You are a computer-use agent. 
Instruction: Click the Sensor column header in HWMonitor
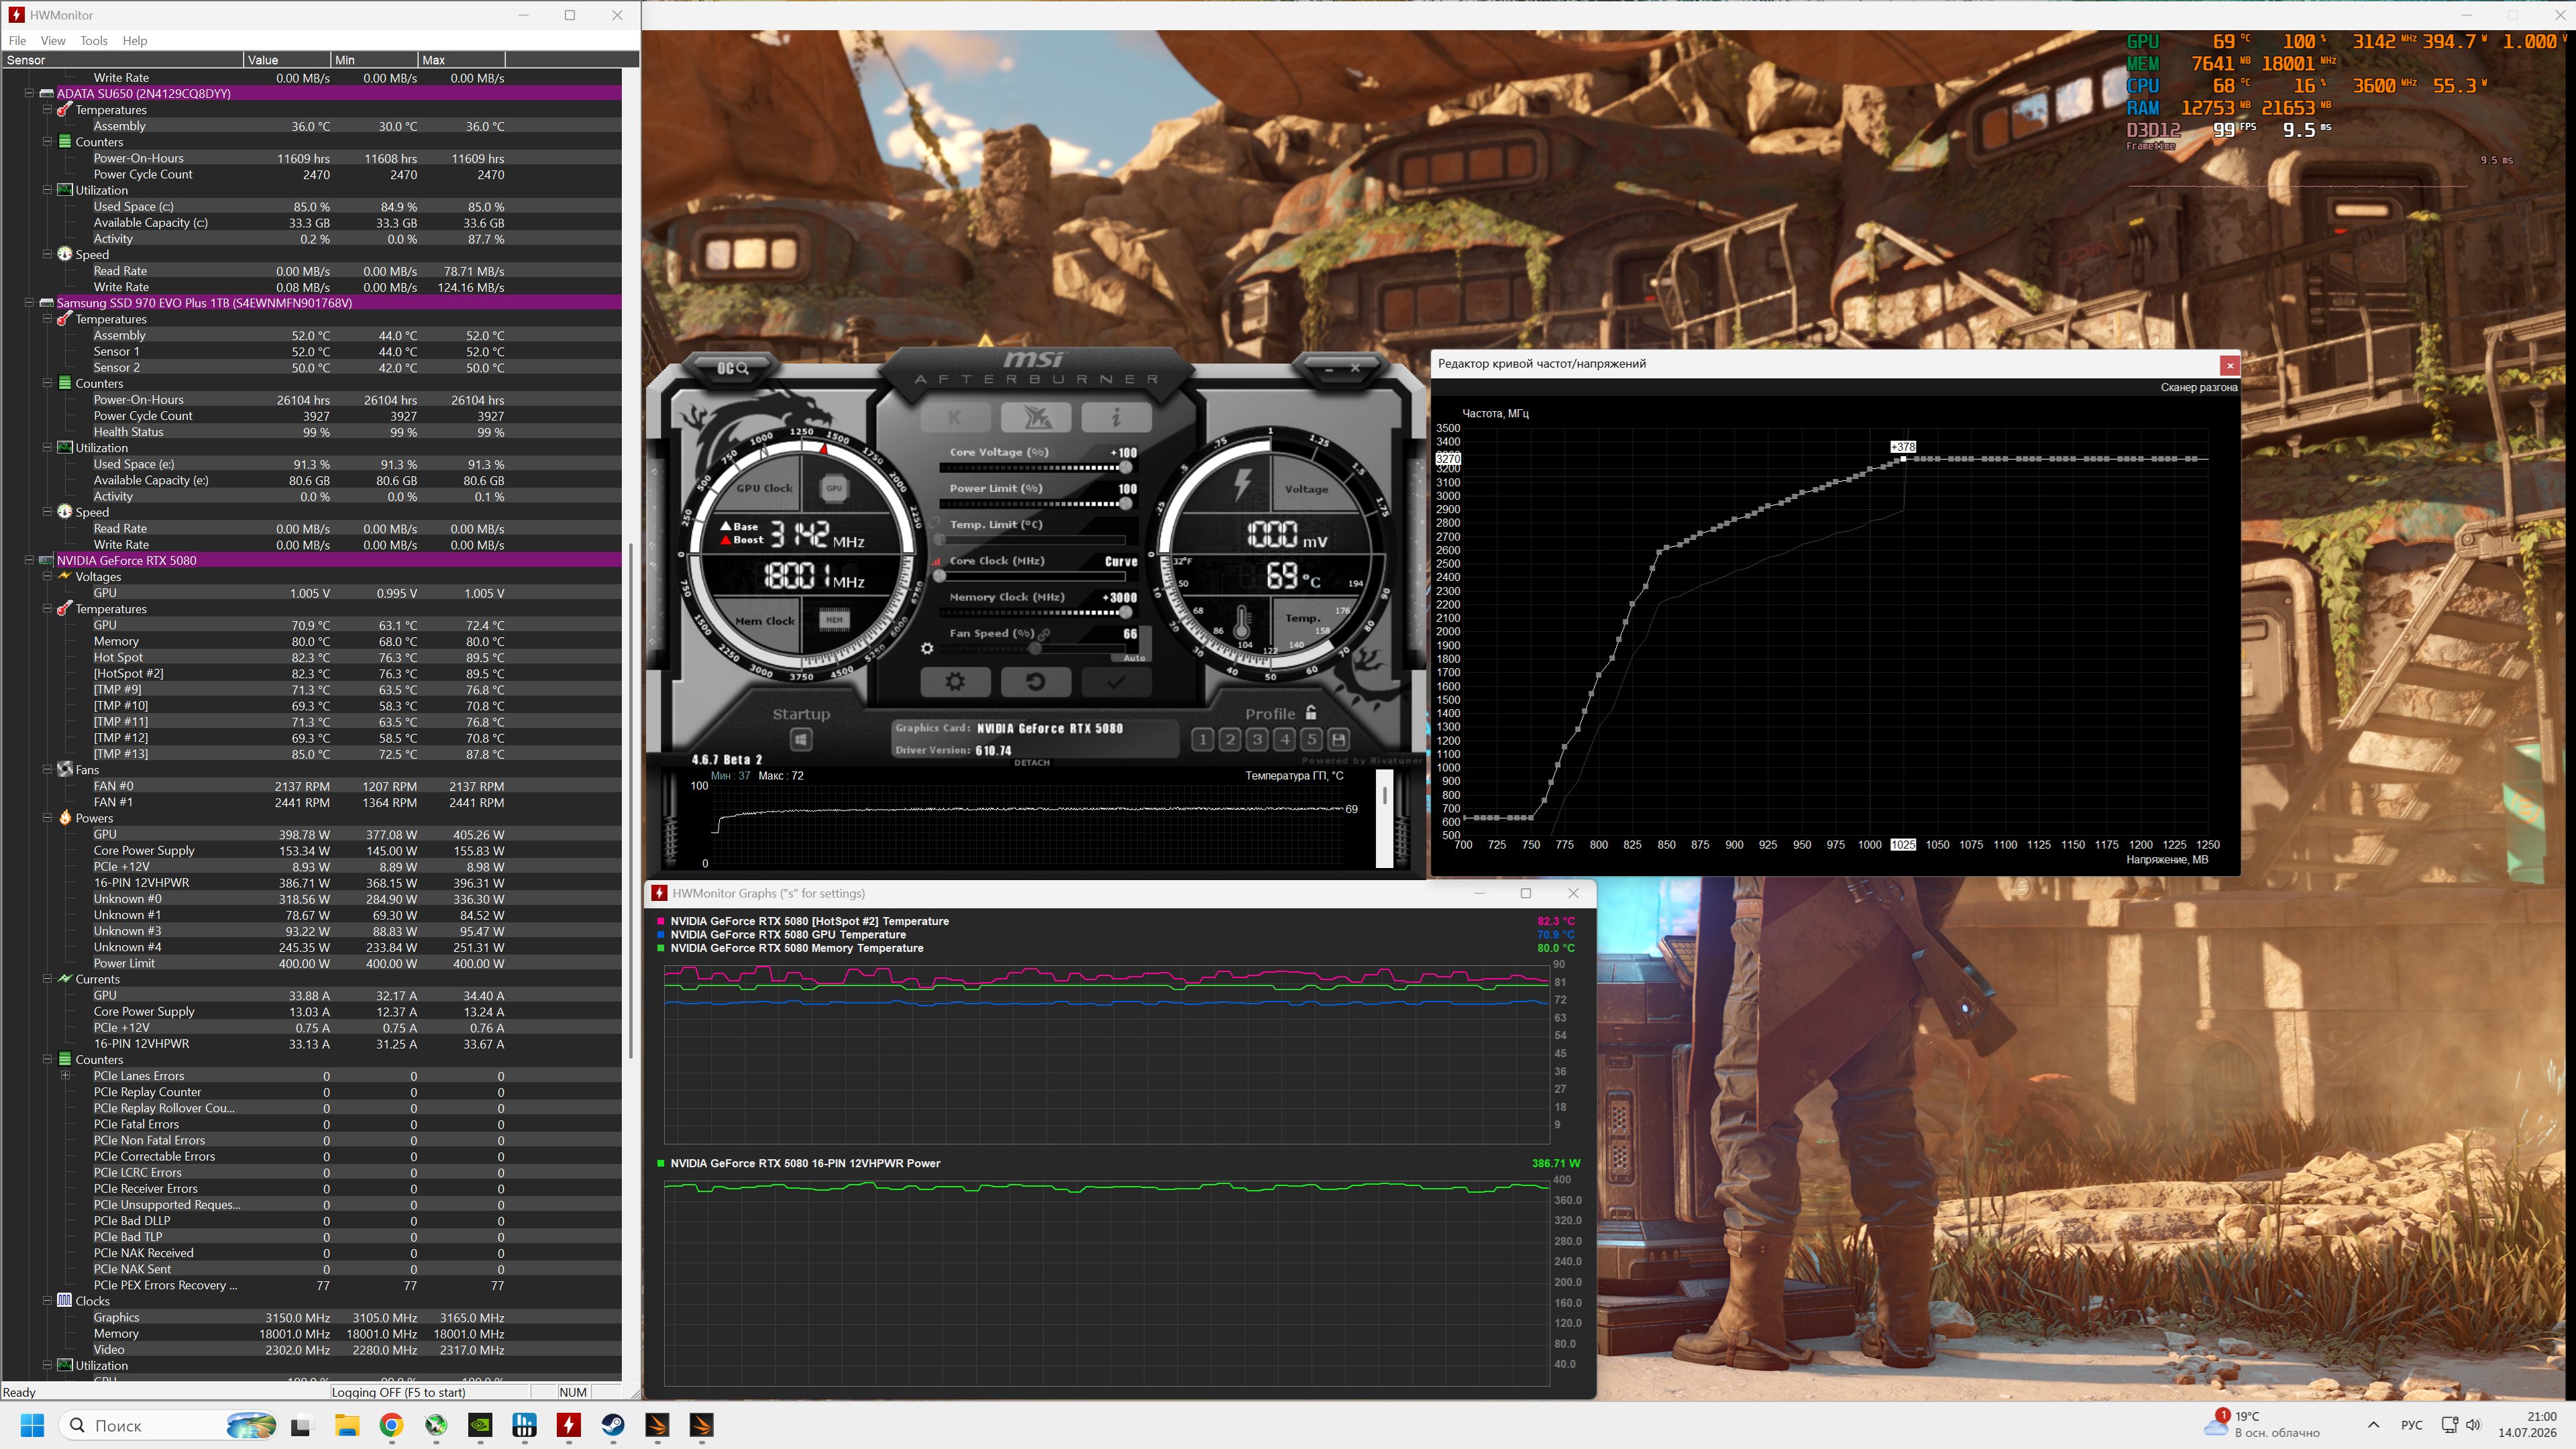coord(122,60)
